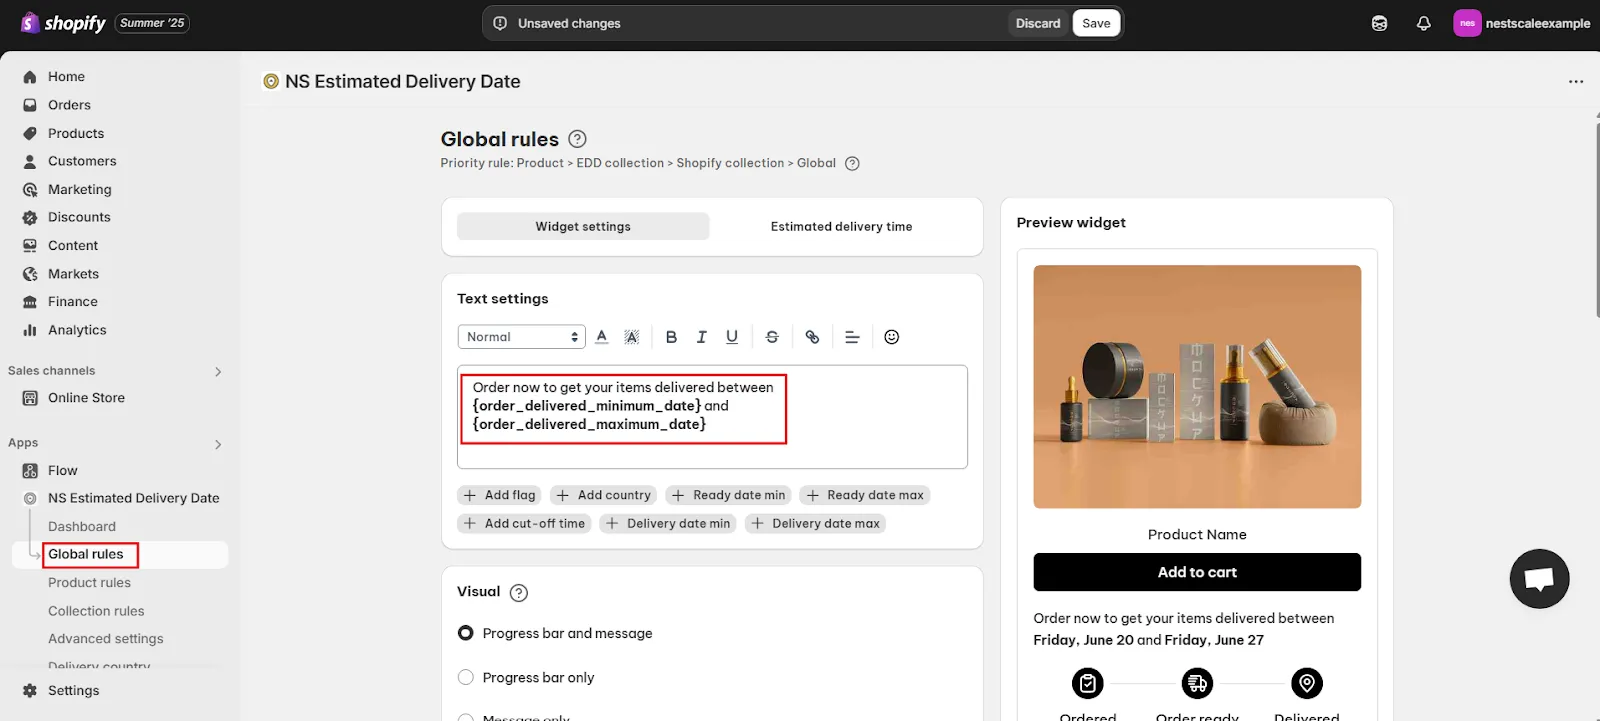Open Settings at the sidebar bottom
This screenshot has width=1600, height=721.
pos(73,690)
